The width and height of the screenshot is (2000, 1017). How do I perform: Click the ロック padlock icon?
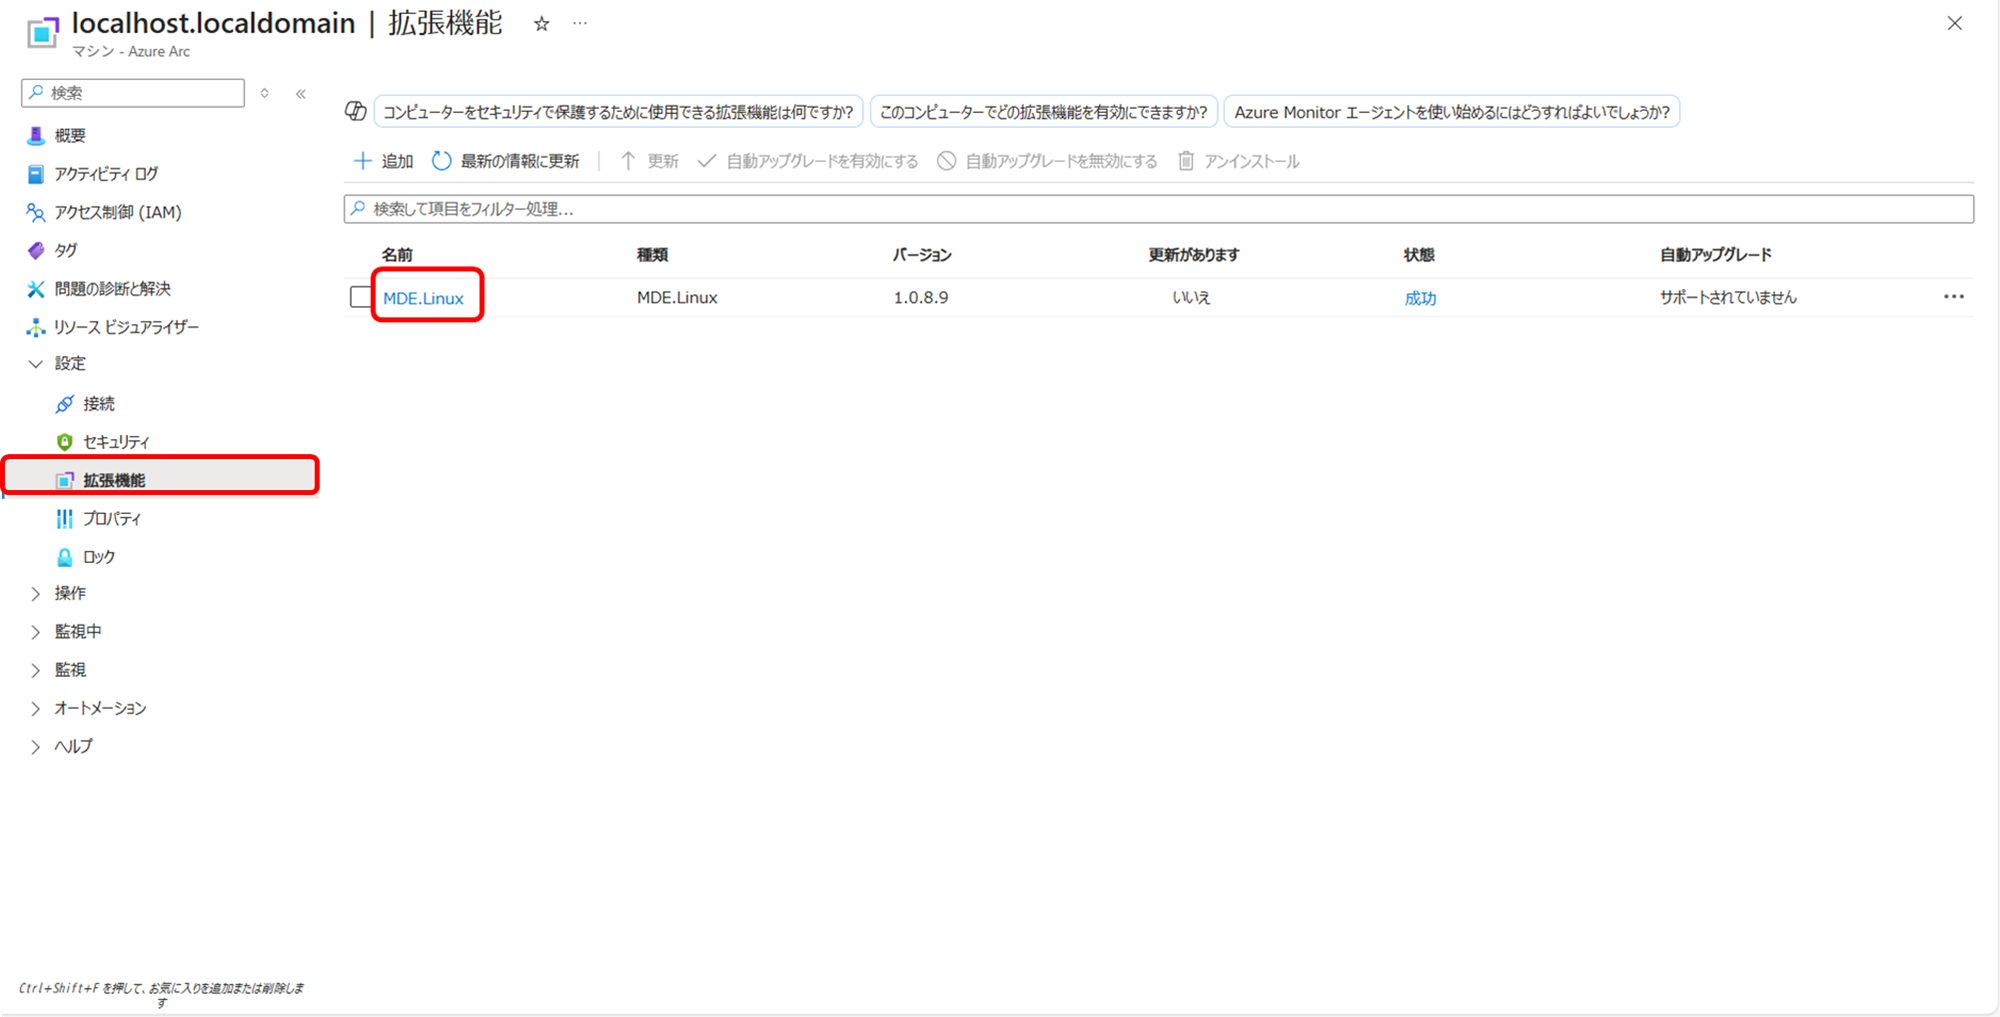pyautogui.click(x=65, y=557)
